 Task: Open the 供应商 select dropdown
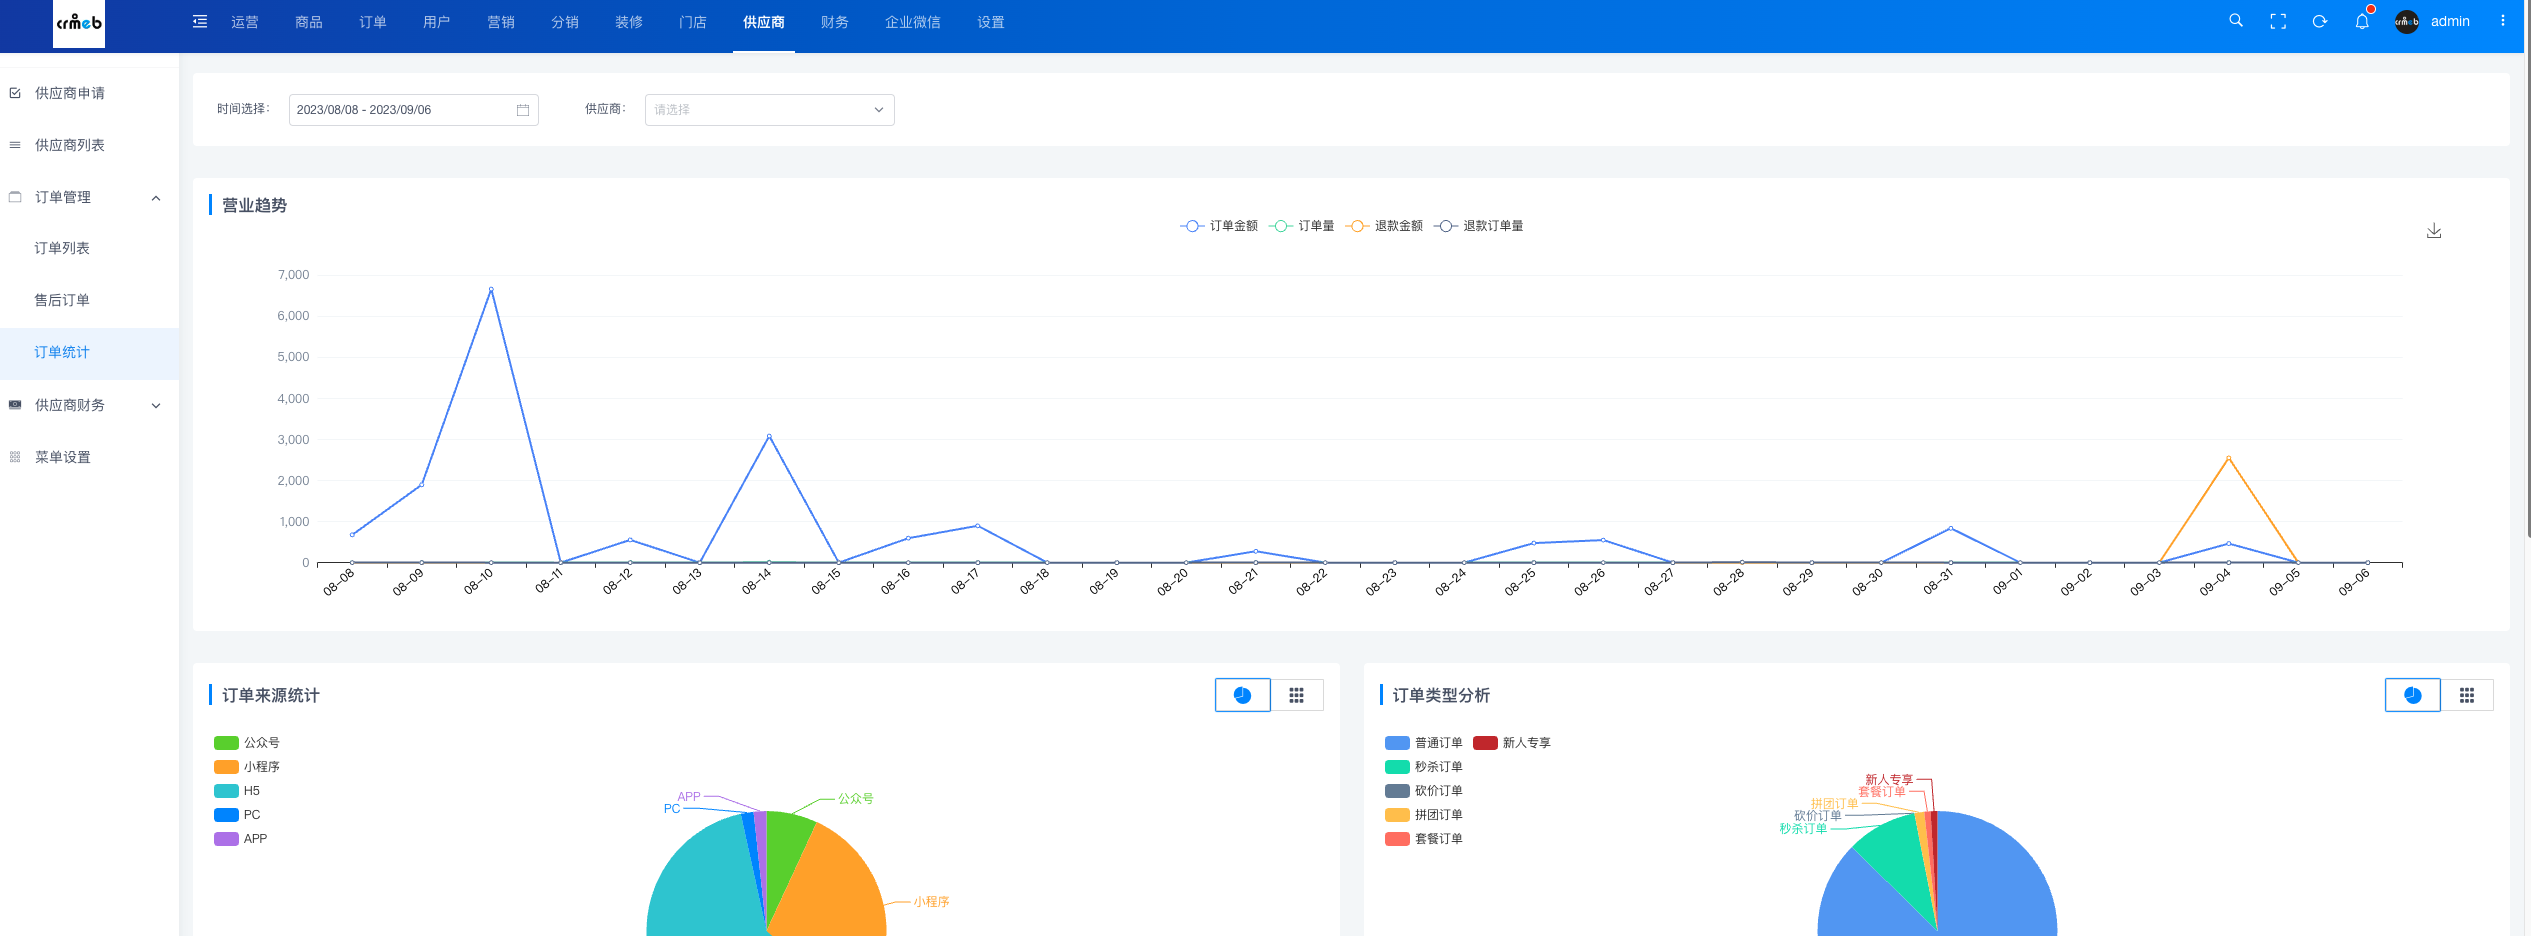click(x=770, y=110)
